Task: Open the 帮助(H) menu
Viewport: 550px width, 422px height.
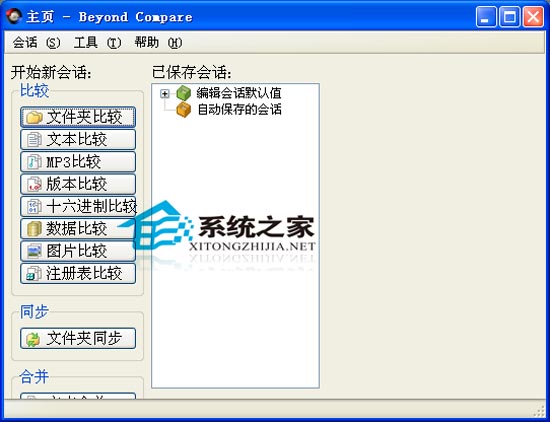Action: (x=158, y=43)
